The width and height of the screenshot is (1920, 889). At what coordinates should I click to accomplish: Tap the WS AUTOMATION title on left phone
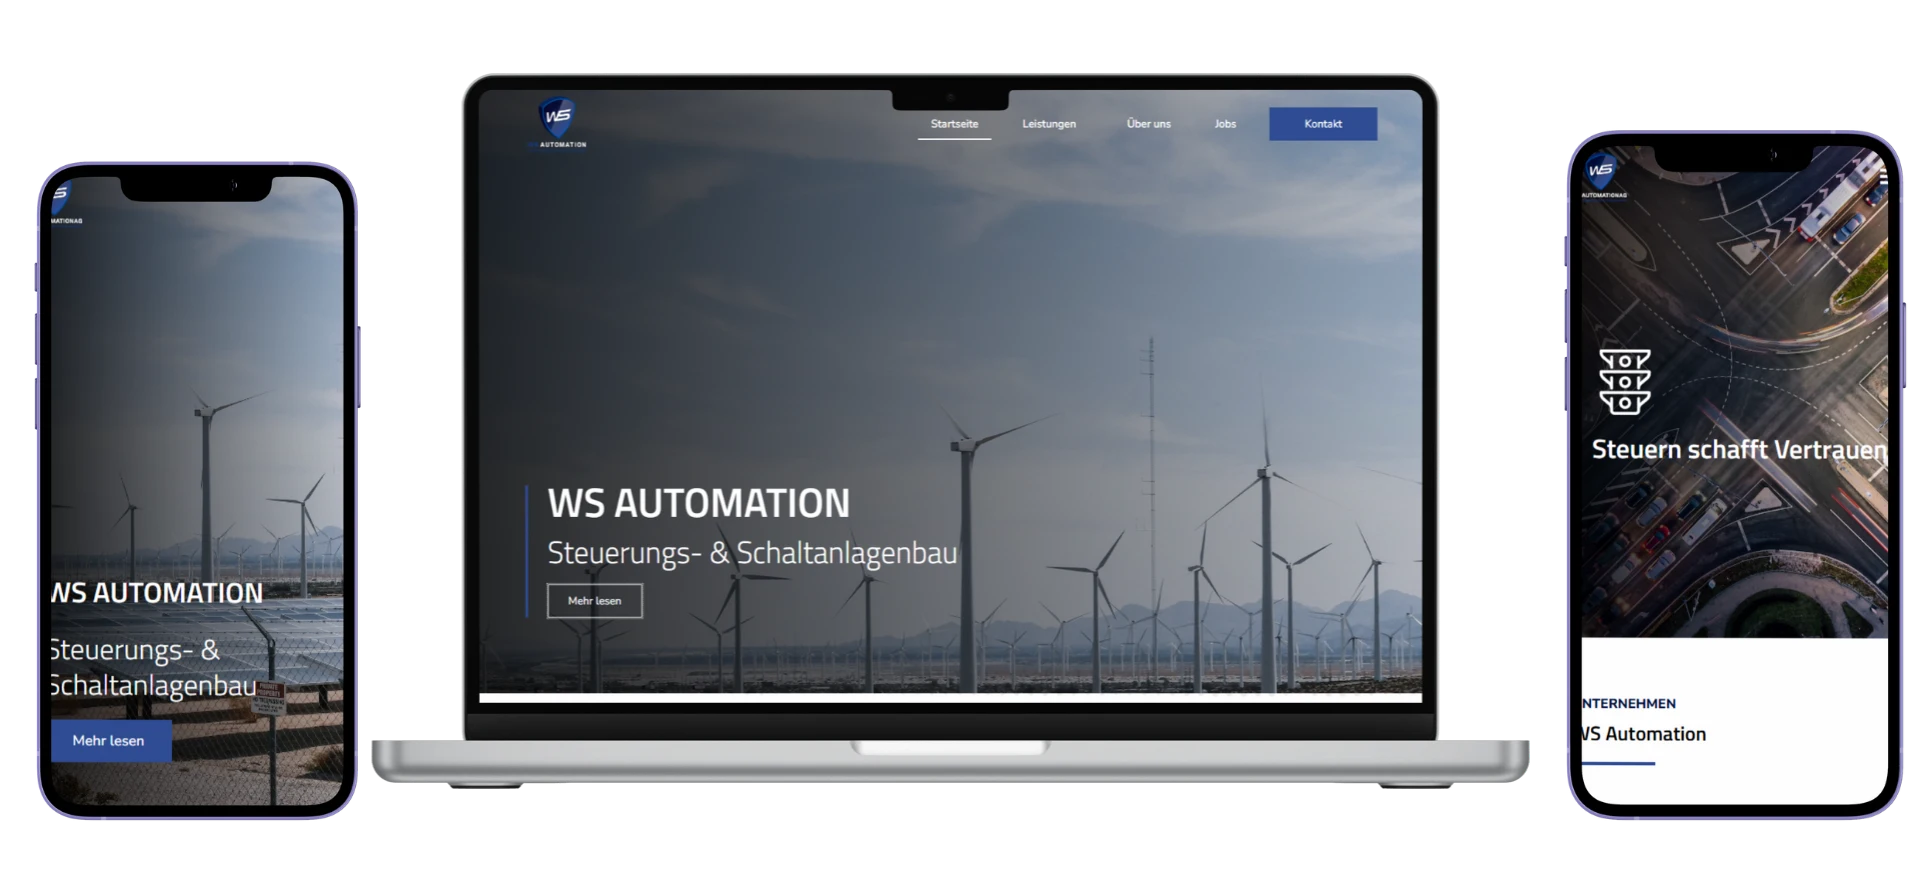pos(157,593)
